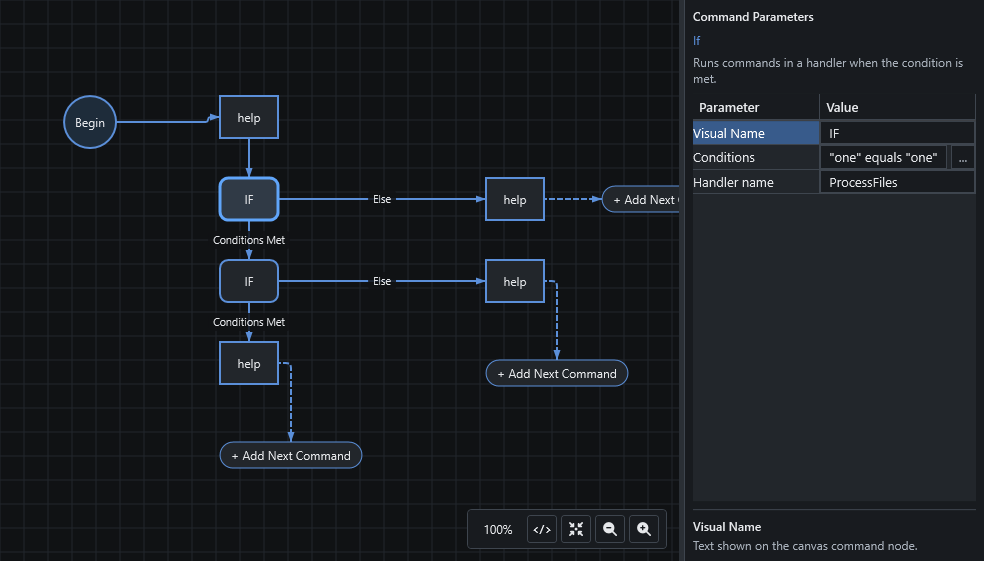Image resolution: width=984 pixels, height=561 pixels.
Task: Edit the Visual Name value field IF
Action: [x=897, y=133]
